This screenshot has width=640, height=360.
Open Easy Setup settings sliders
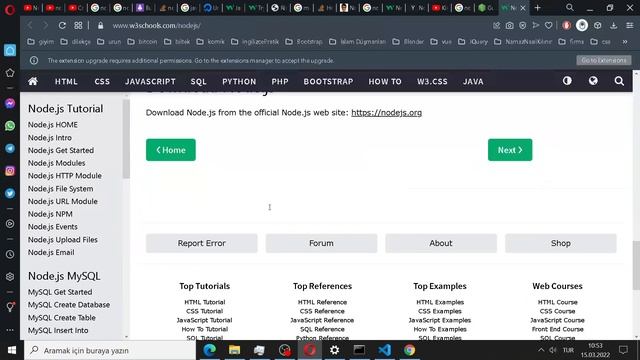pyautogui.click(x=630, y=25)
